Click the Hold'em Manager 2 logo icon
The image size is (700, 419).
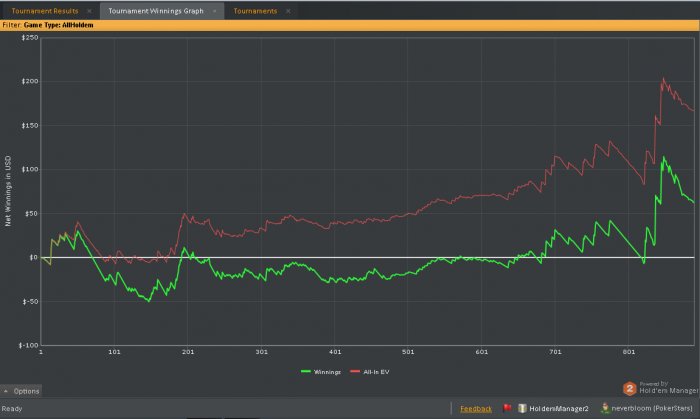point(629,389)
